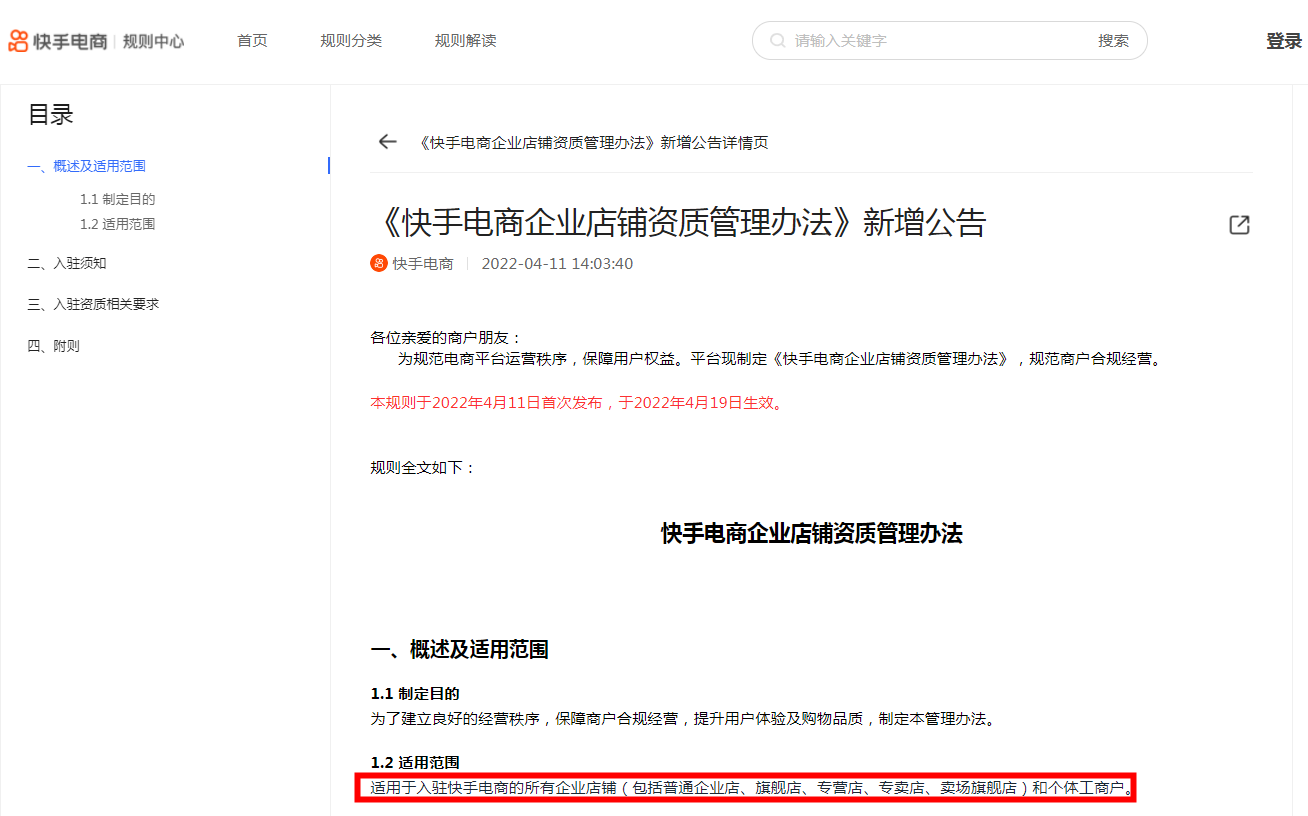This screenshot has height=816, width=1308.
Task: Jump to 1.2 适用范围 in catalog
Action: coord(118,224)
